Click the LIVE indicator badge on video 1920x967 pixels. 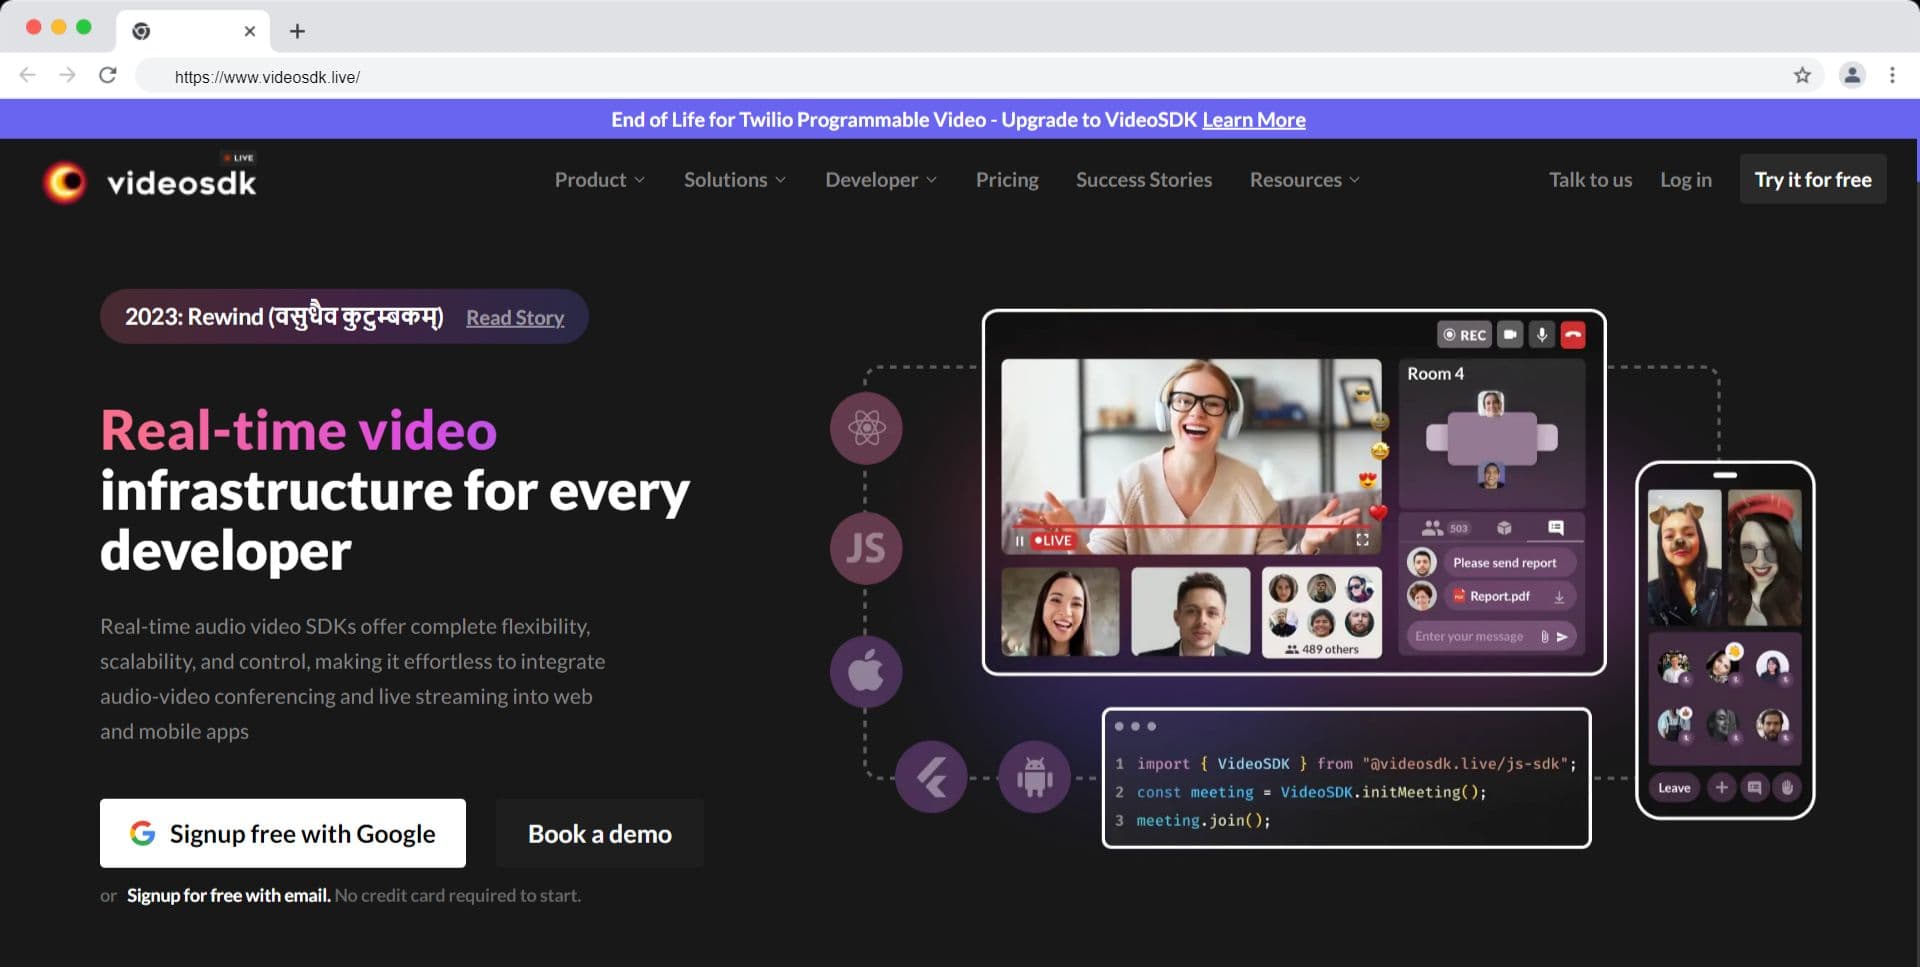click(1053, 541)
